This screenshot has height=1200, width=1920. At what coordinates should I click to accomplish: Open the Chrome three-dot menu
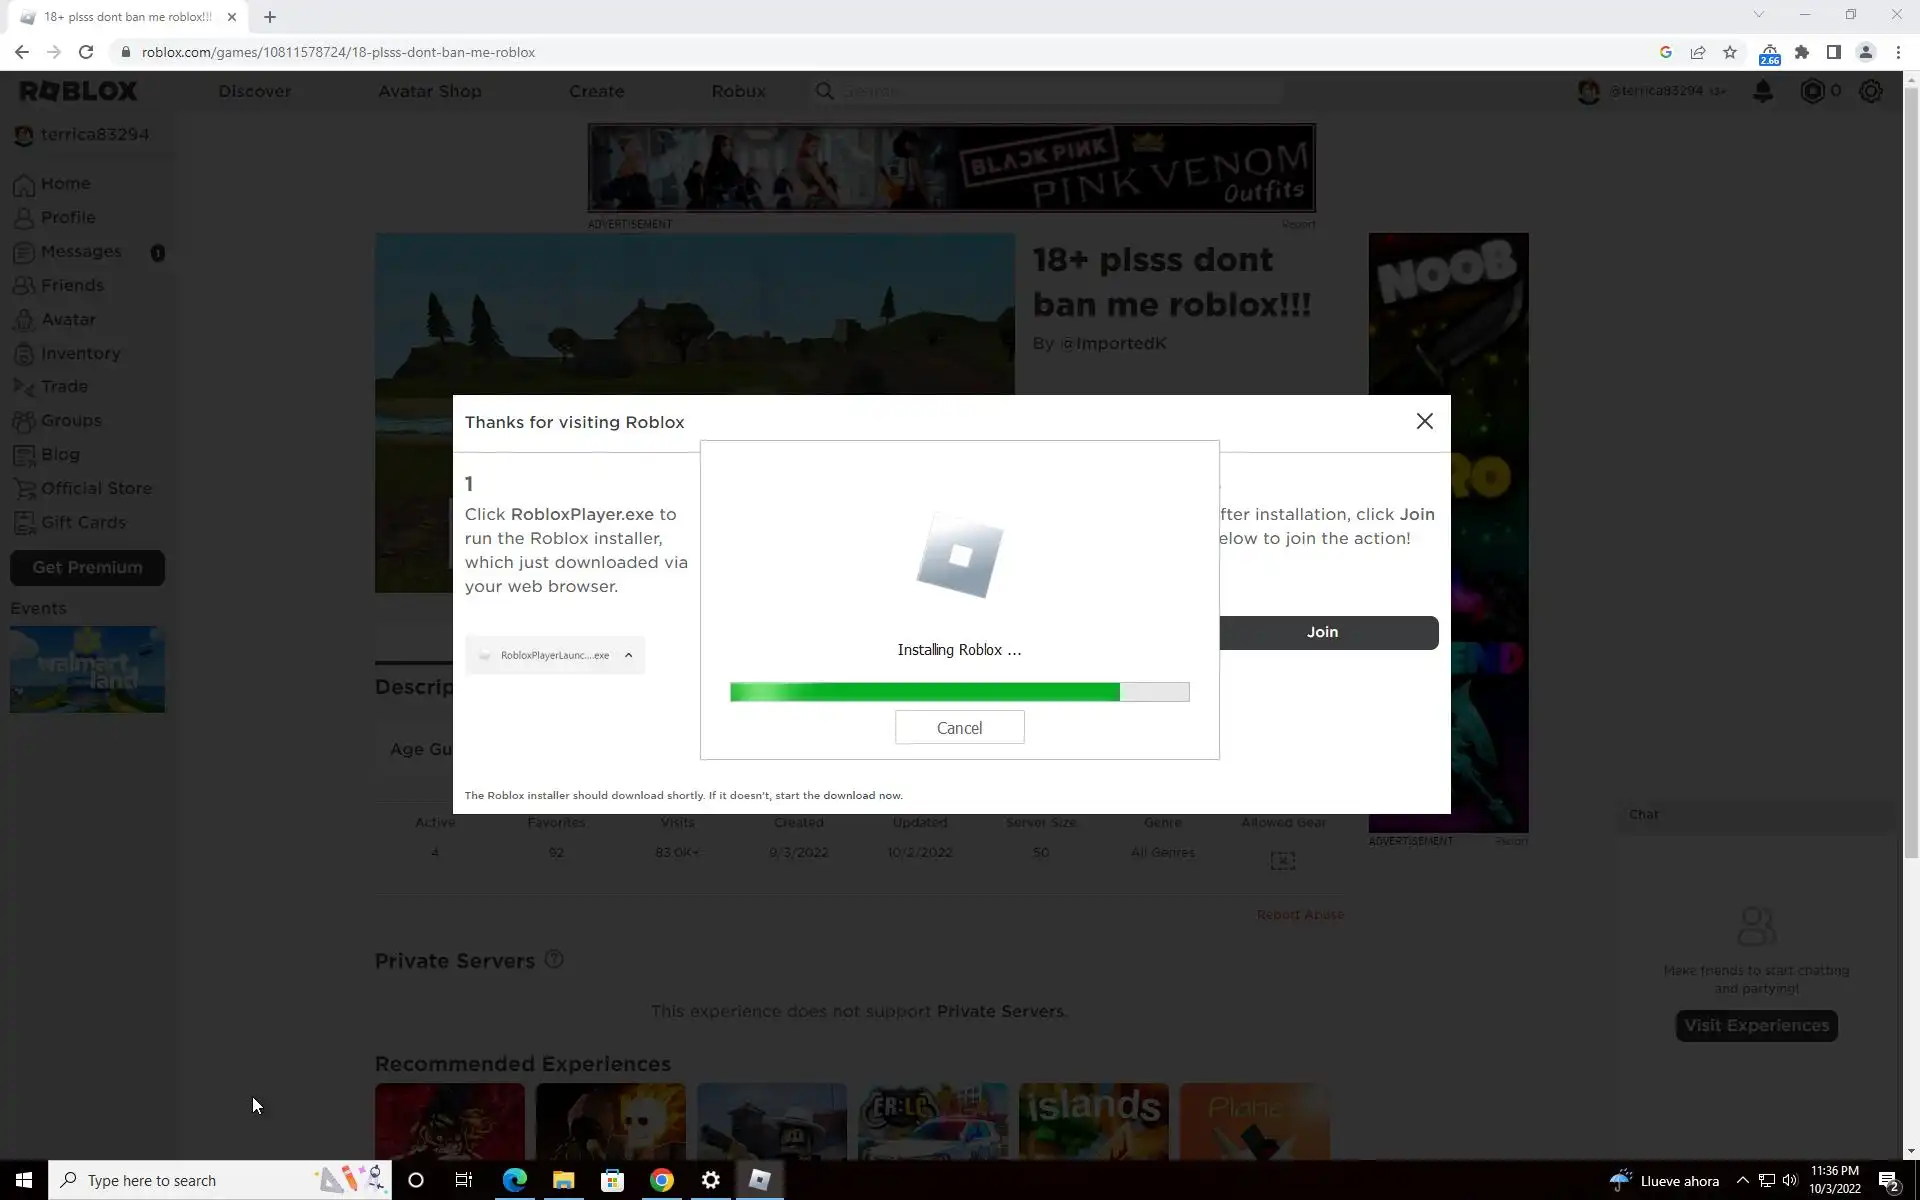tap(1898, 52)
